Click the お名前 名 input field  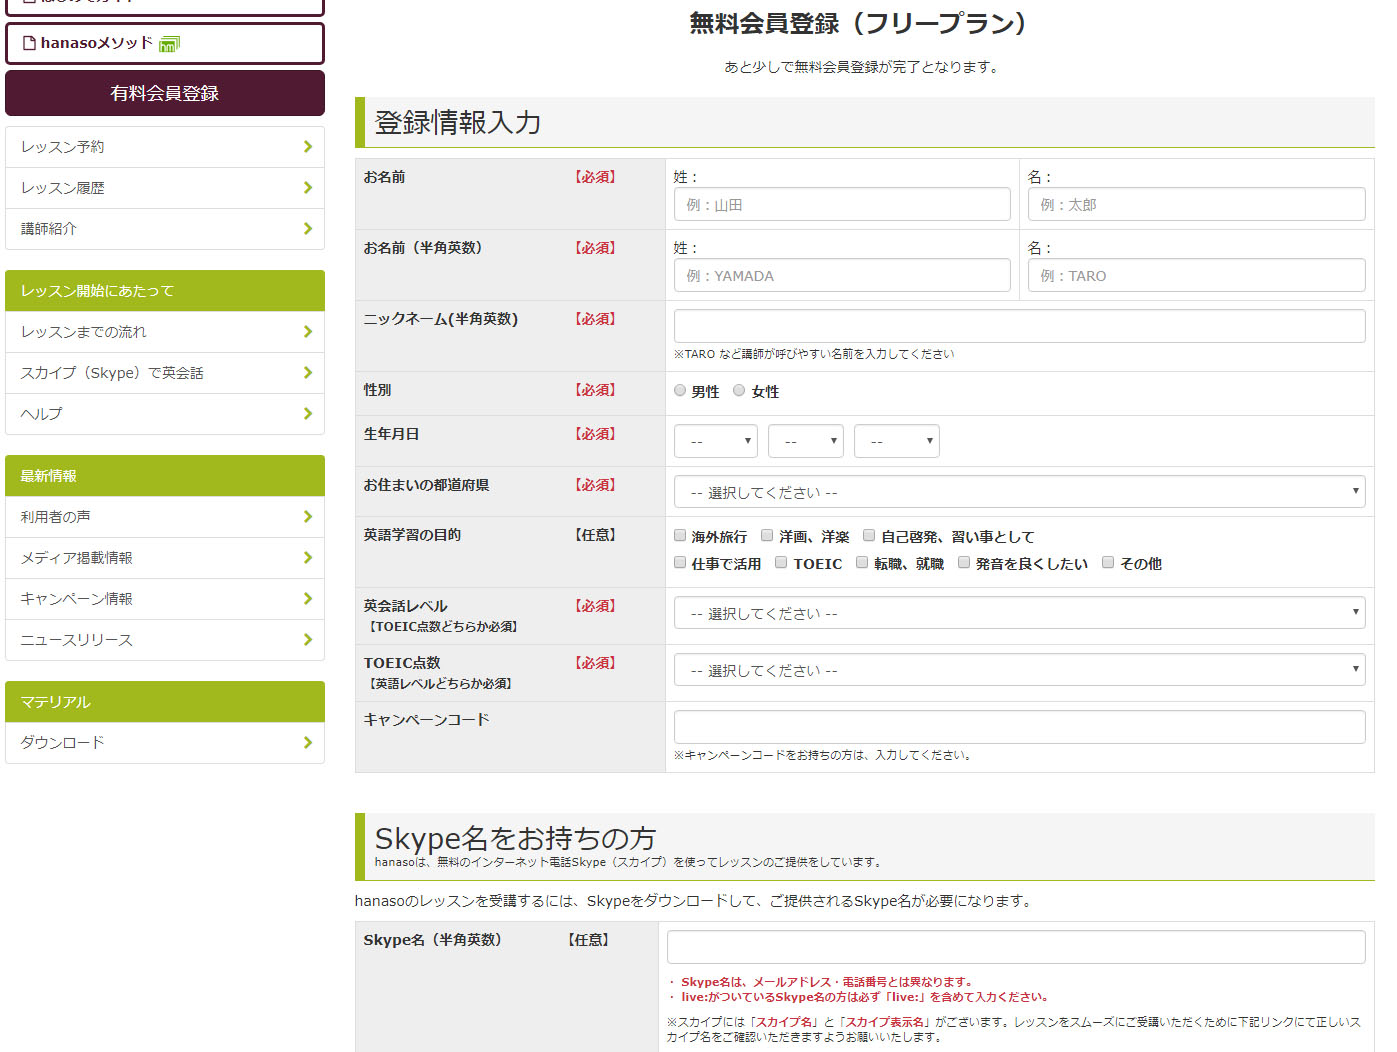(1197, 204)
